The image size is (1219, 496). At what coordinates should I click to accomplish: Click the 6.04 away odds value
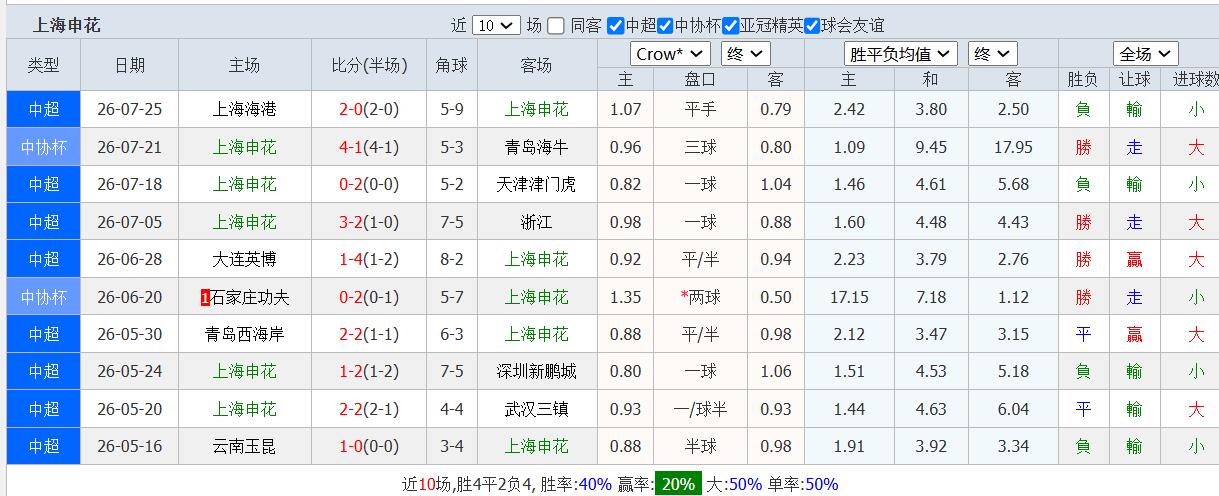click(1013, 409)
